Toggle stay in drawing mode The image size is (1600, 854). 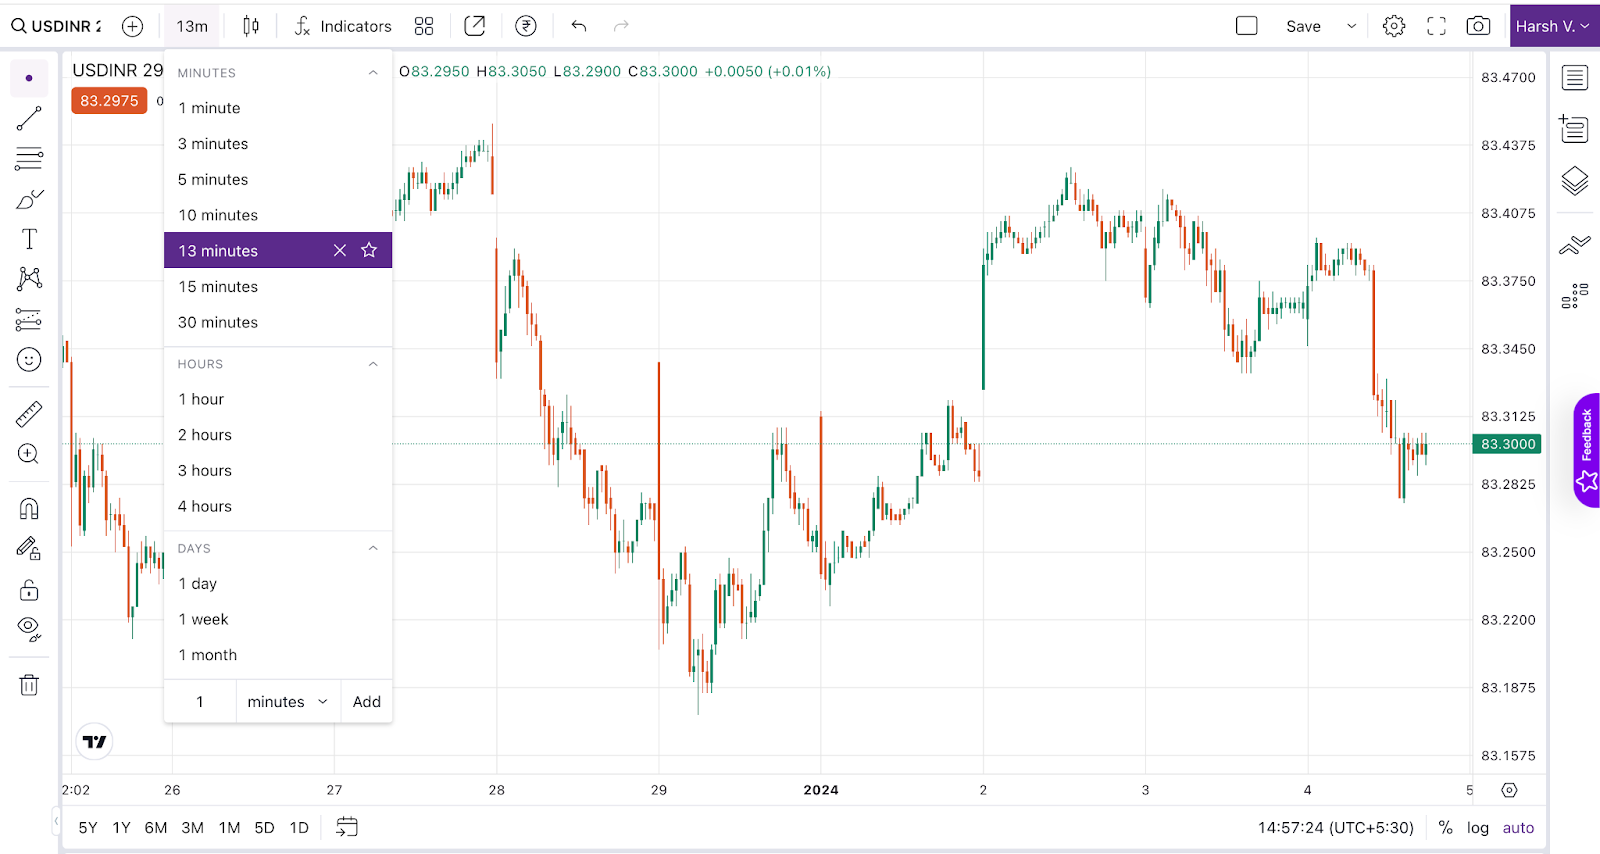(x=29, y=548)
